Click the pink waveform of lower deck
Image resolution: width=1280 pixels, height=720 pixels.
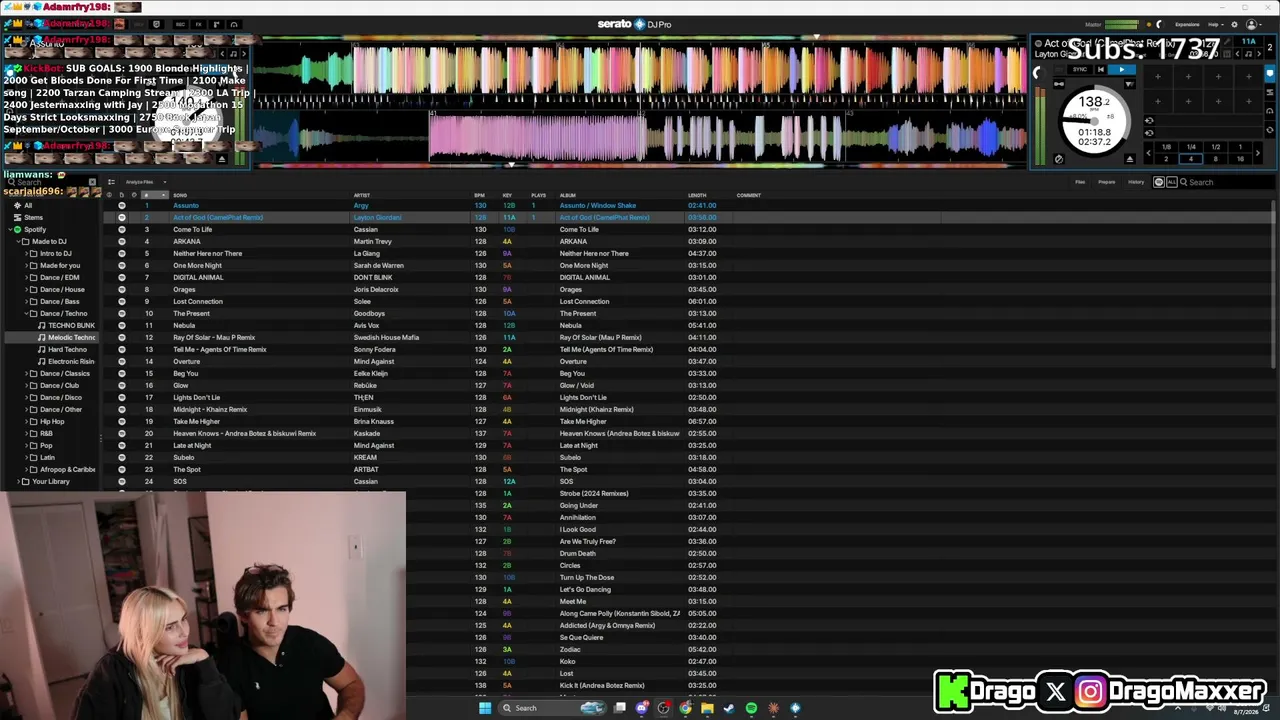[x=540, y=138]
